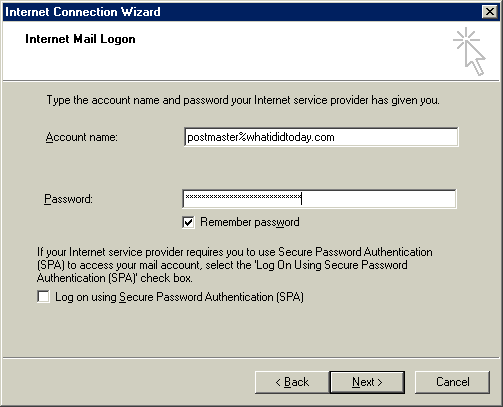Click the empty area of the Password field
This screenshot has width=503, height=407.
(378, 199)
